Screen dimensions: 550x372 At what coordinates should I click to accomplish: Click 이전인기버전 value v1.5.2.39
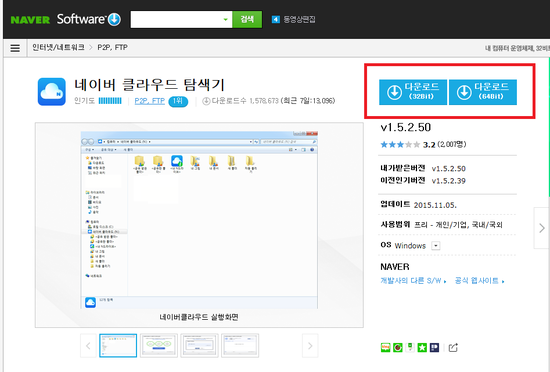point(449,181)
